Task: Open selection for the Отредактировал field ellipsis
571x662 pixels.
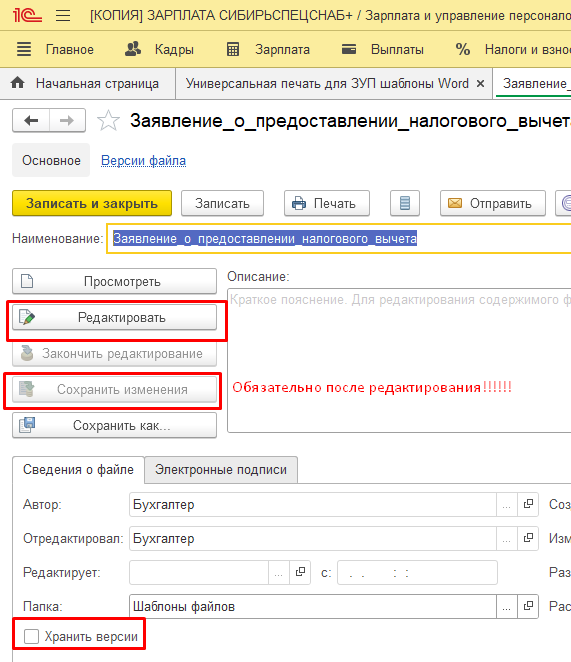Action: tap(507, 538)
